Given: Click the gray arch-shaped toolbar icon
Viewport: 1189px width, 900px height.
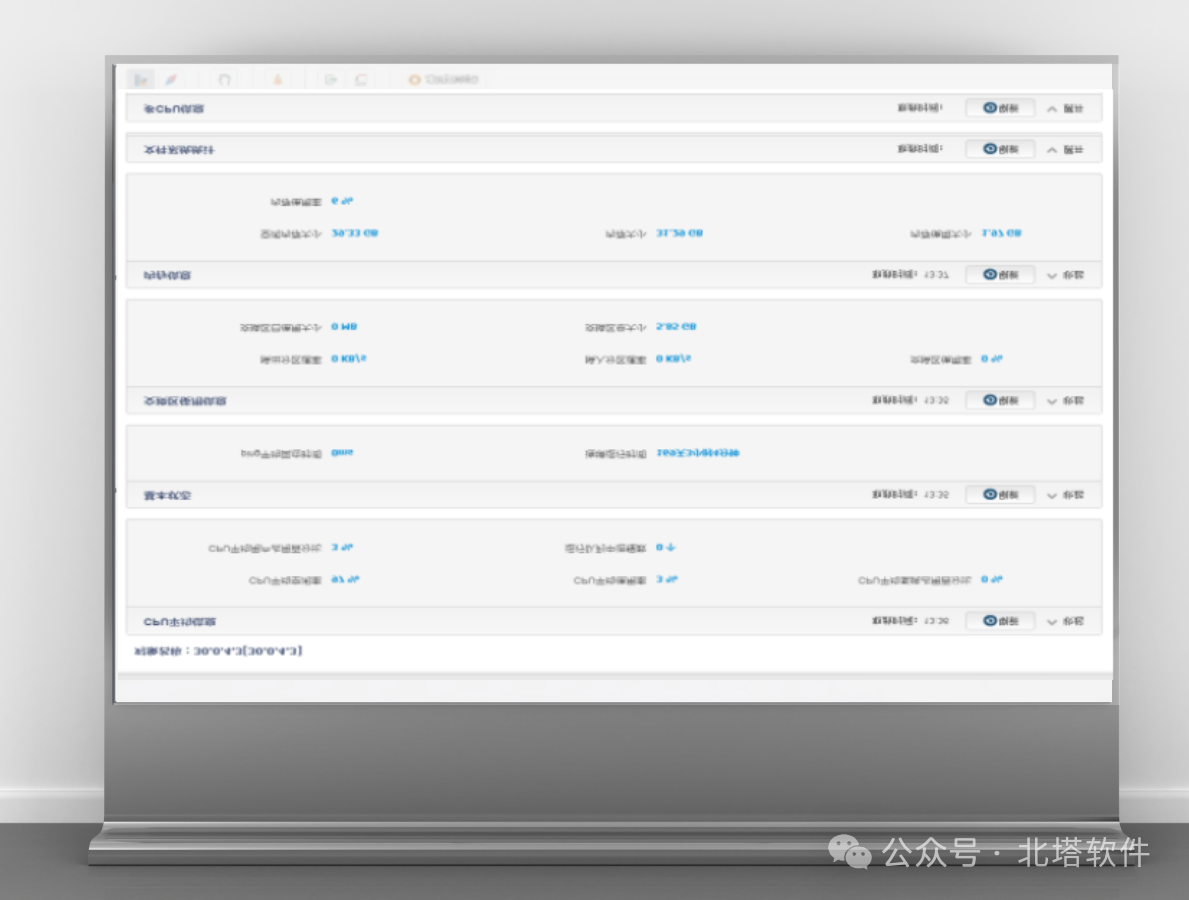Looking at the screenshot, I should 225,79.
